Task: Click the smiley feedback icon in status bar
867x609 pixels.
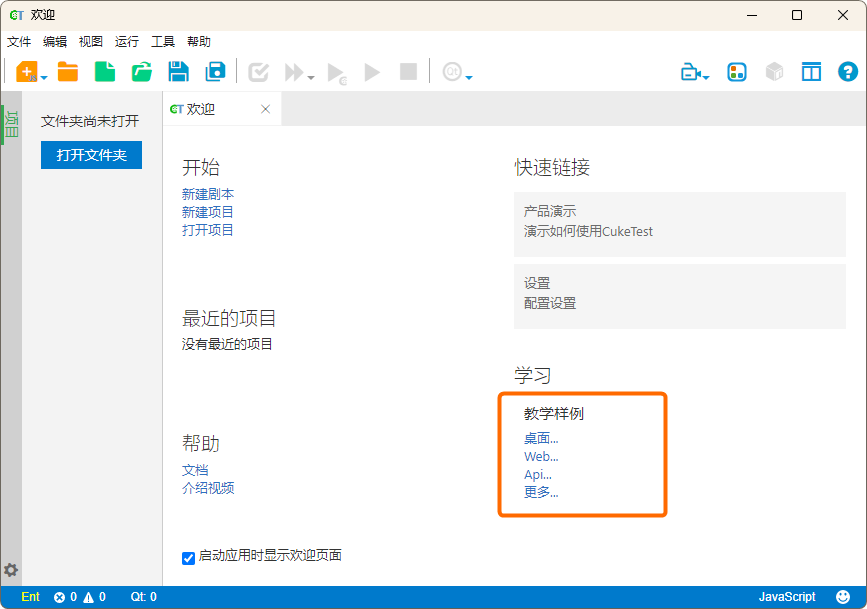Action: pyautogui.click(x=843, y=597)
